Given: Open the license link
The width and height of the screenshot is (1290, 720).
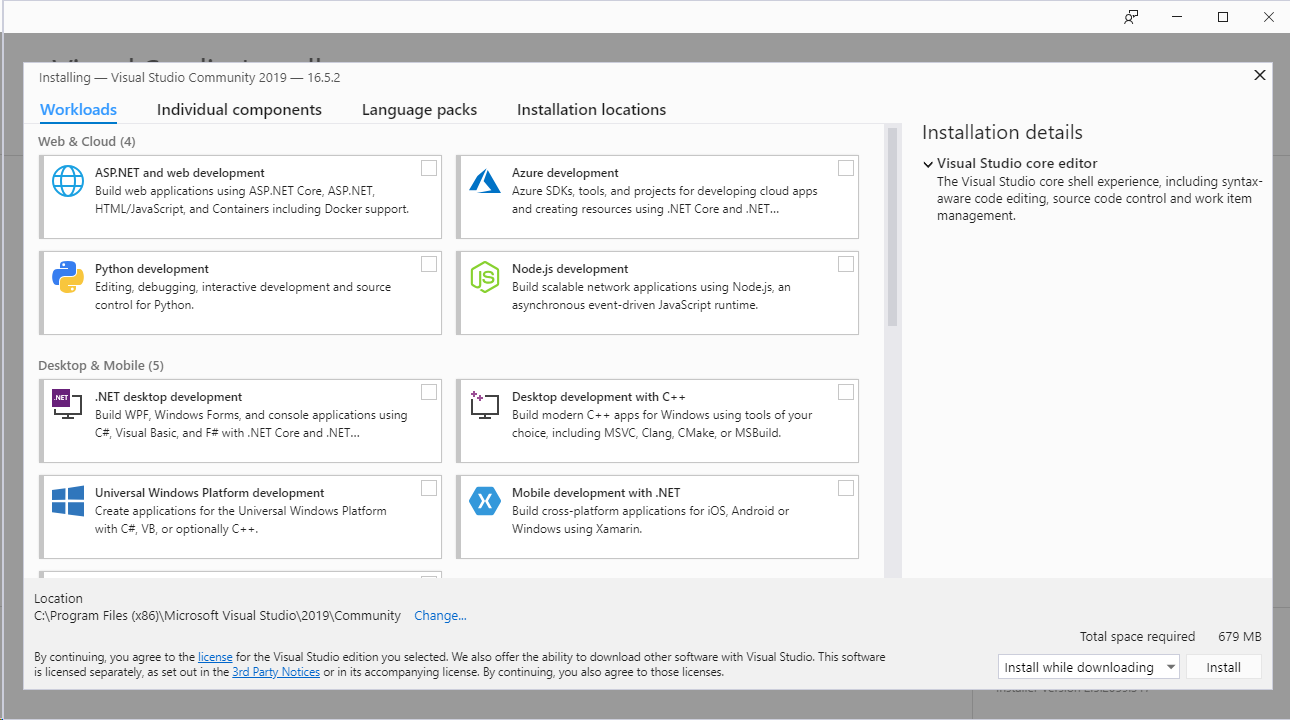Looking at the screenshot, I should tap(215, 657).
